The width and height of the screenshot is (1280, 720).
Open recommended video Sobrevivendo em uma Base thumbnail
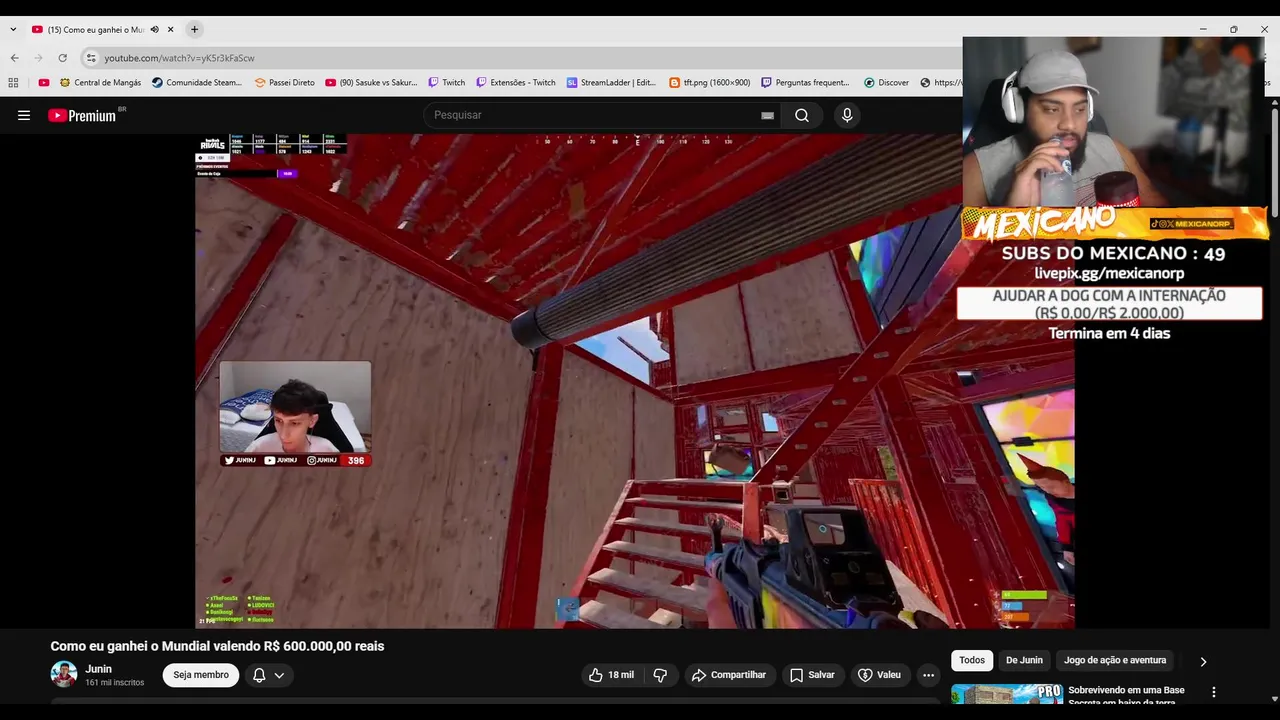(1006, 694)
